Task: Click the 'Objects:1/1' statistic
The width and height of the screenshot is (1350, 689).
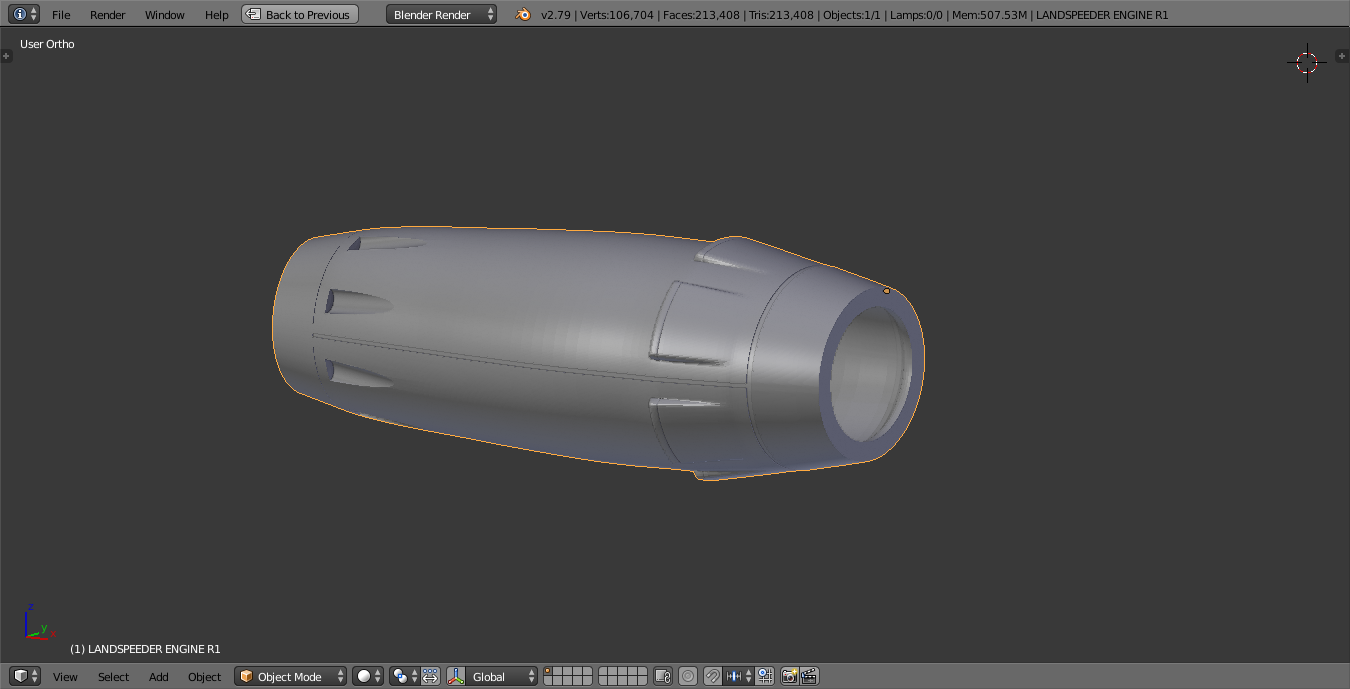Action: click(x=851, y=15)
